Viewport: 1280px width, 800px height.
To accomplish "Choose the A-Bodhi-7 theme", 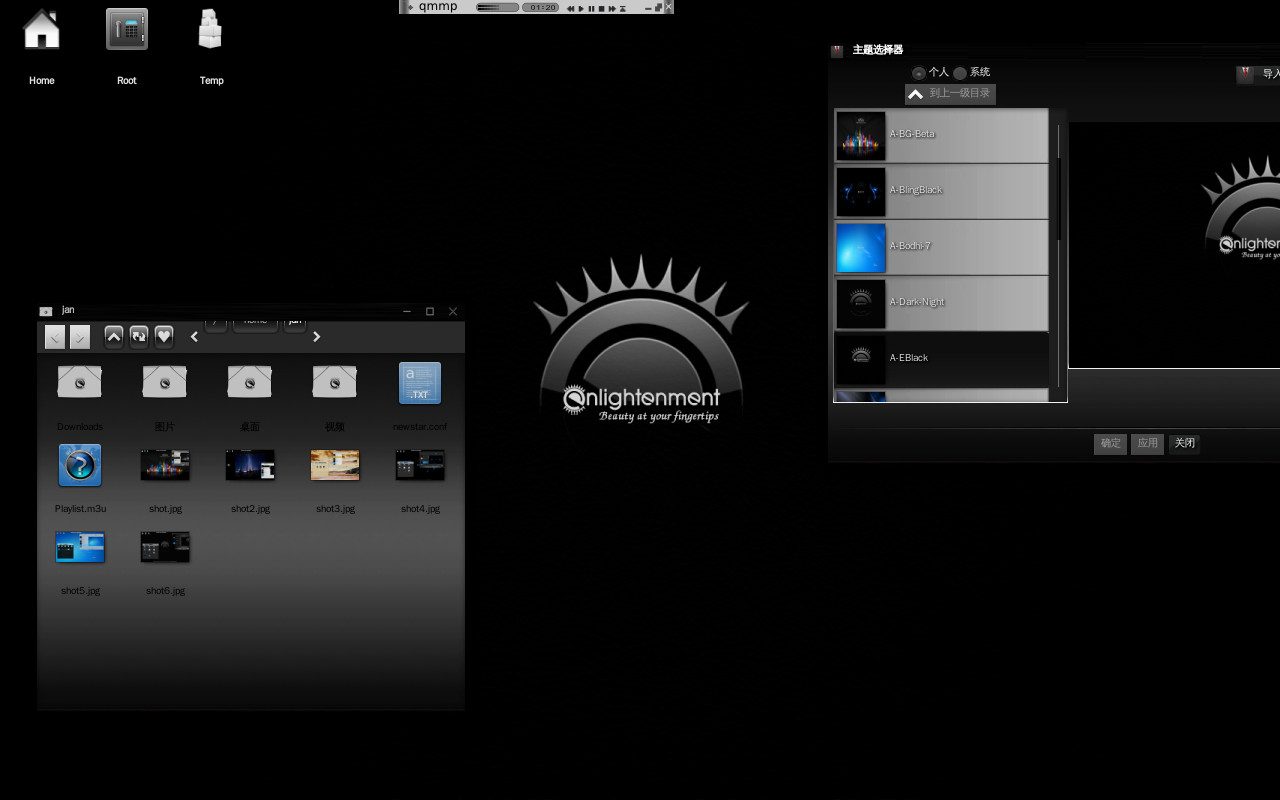I will [x=941, y=247].
